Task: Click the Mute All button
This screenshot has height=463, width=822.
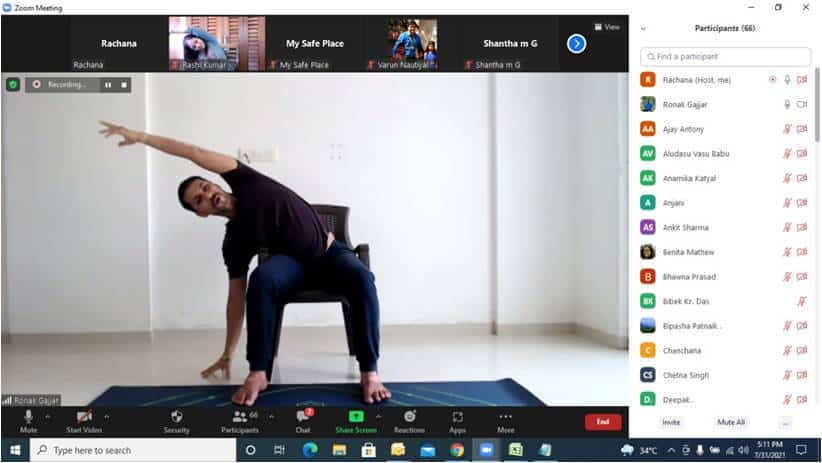Action: [x=731, y=422]
